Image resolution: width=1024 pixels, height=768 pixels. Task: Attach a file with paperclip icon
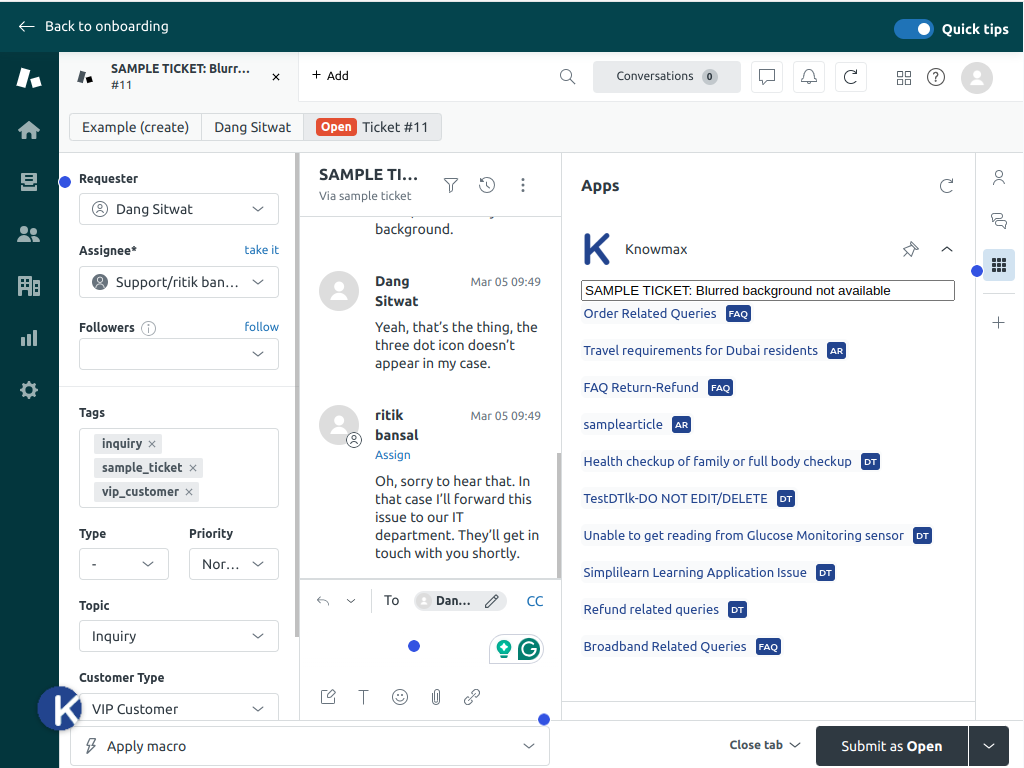436,697
